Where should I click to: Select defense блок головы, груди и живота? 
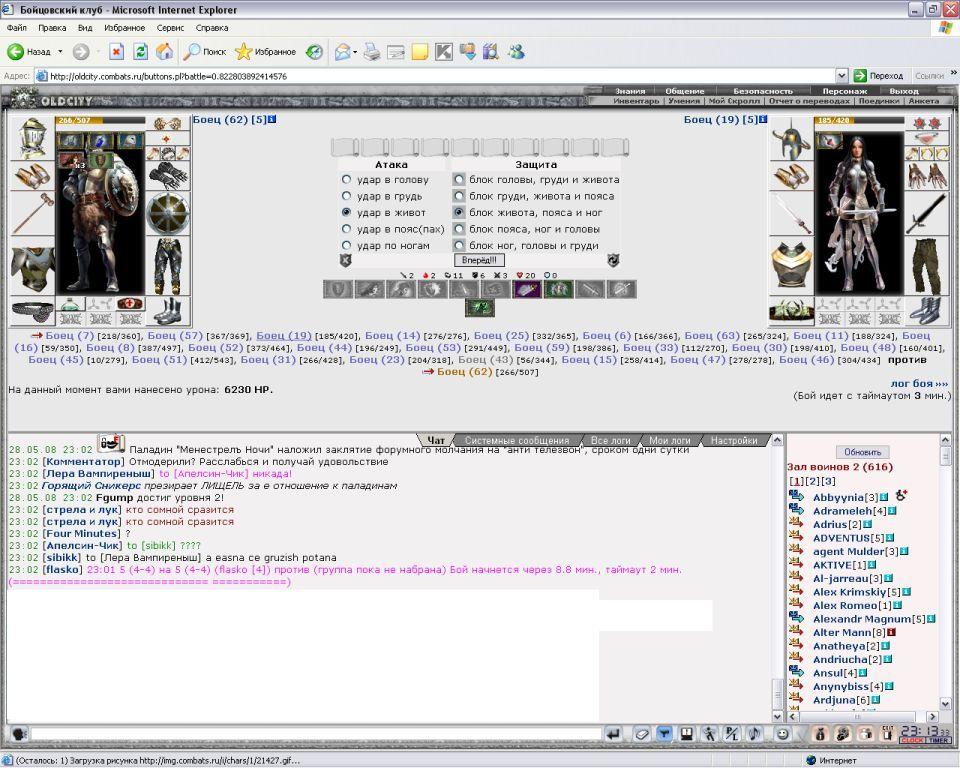[459, 179]
